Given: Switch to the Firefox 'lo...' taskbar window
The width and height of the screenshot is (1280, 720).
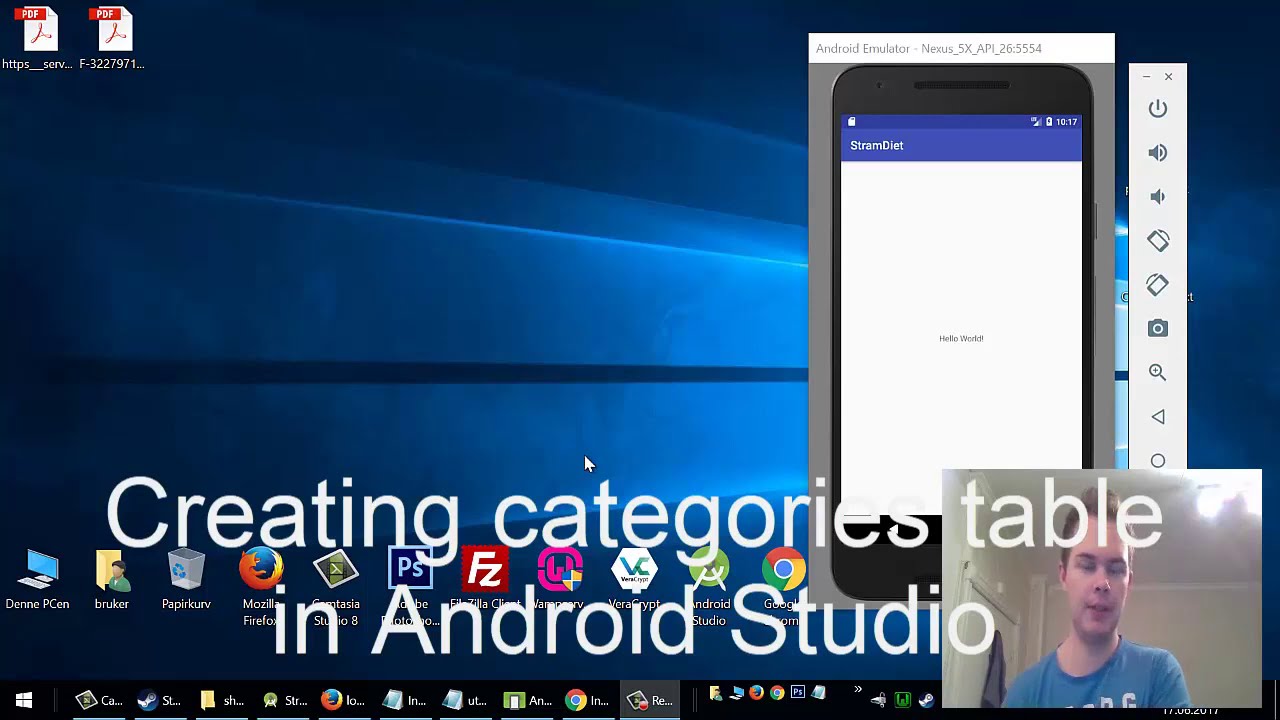Looking at the screenshot, I should coord(343,700).
